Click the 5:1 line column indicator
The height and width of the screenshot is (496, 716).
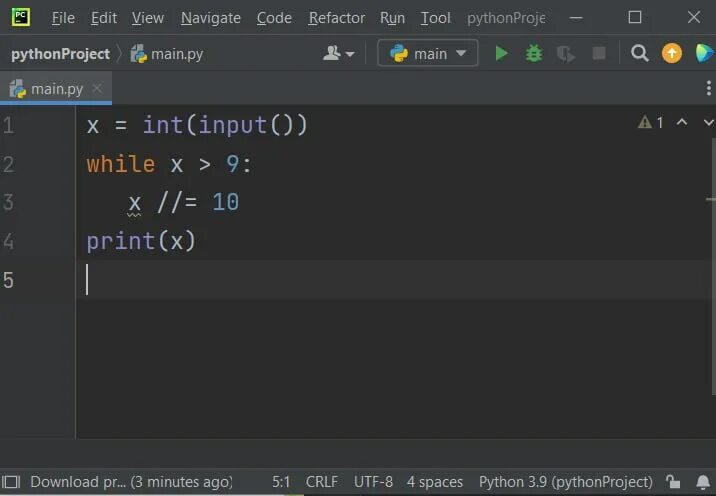[281, 482]
